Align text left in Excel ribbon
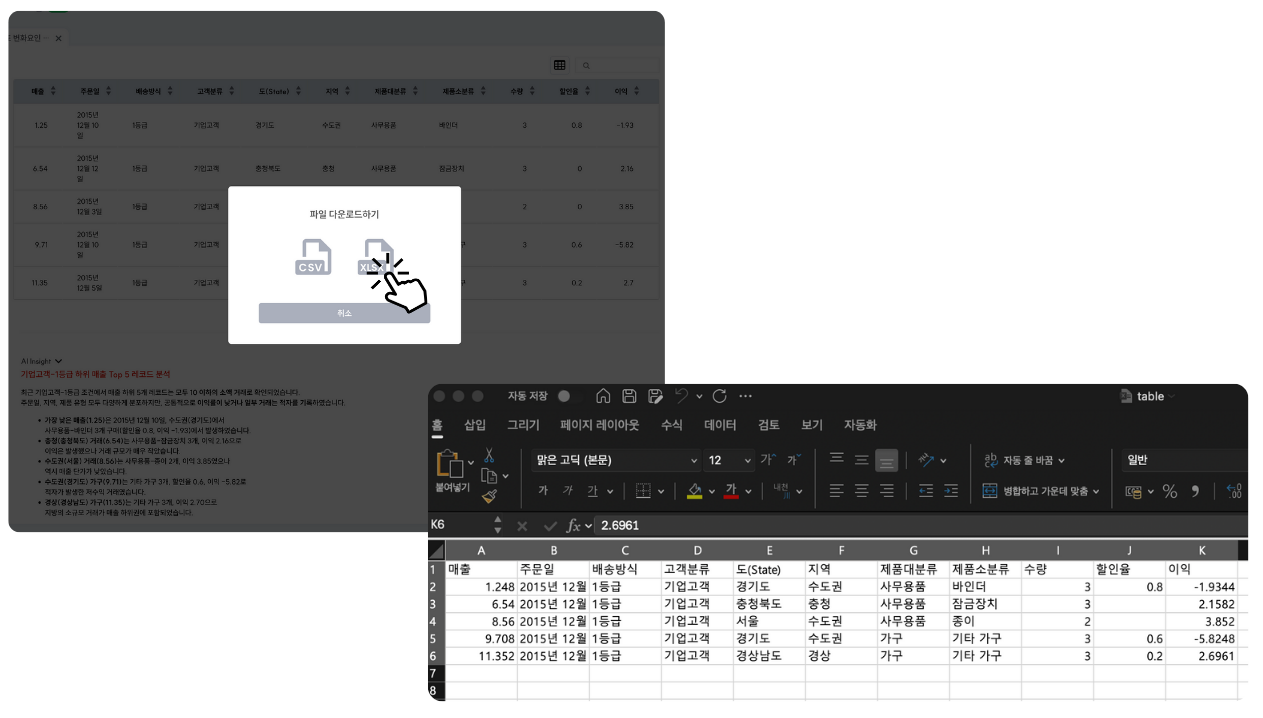The width and height of the screenshot is (1263, 718). pyautogui.click(x=837, y=491)
